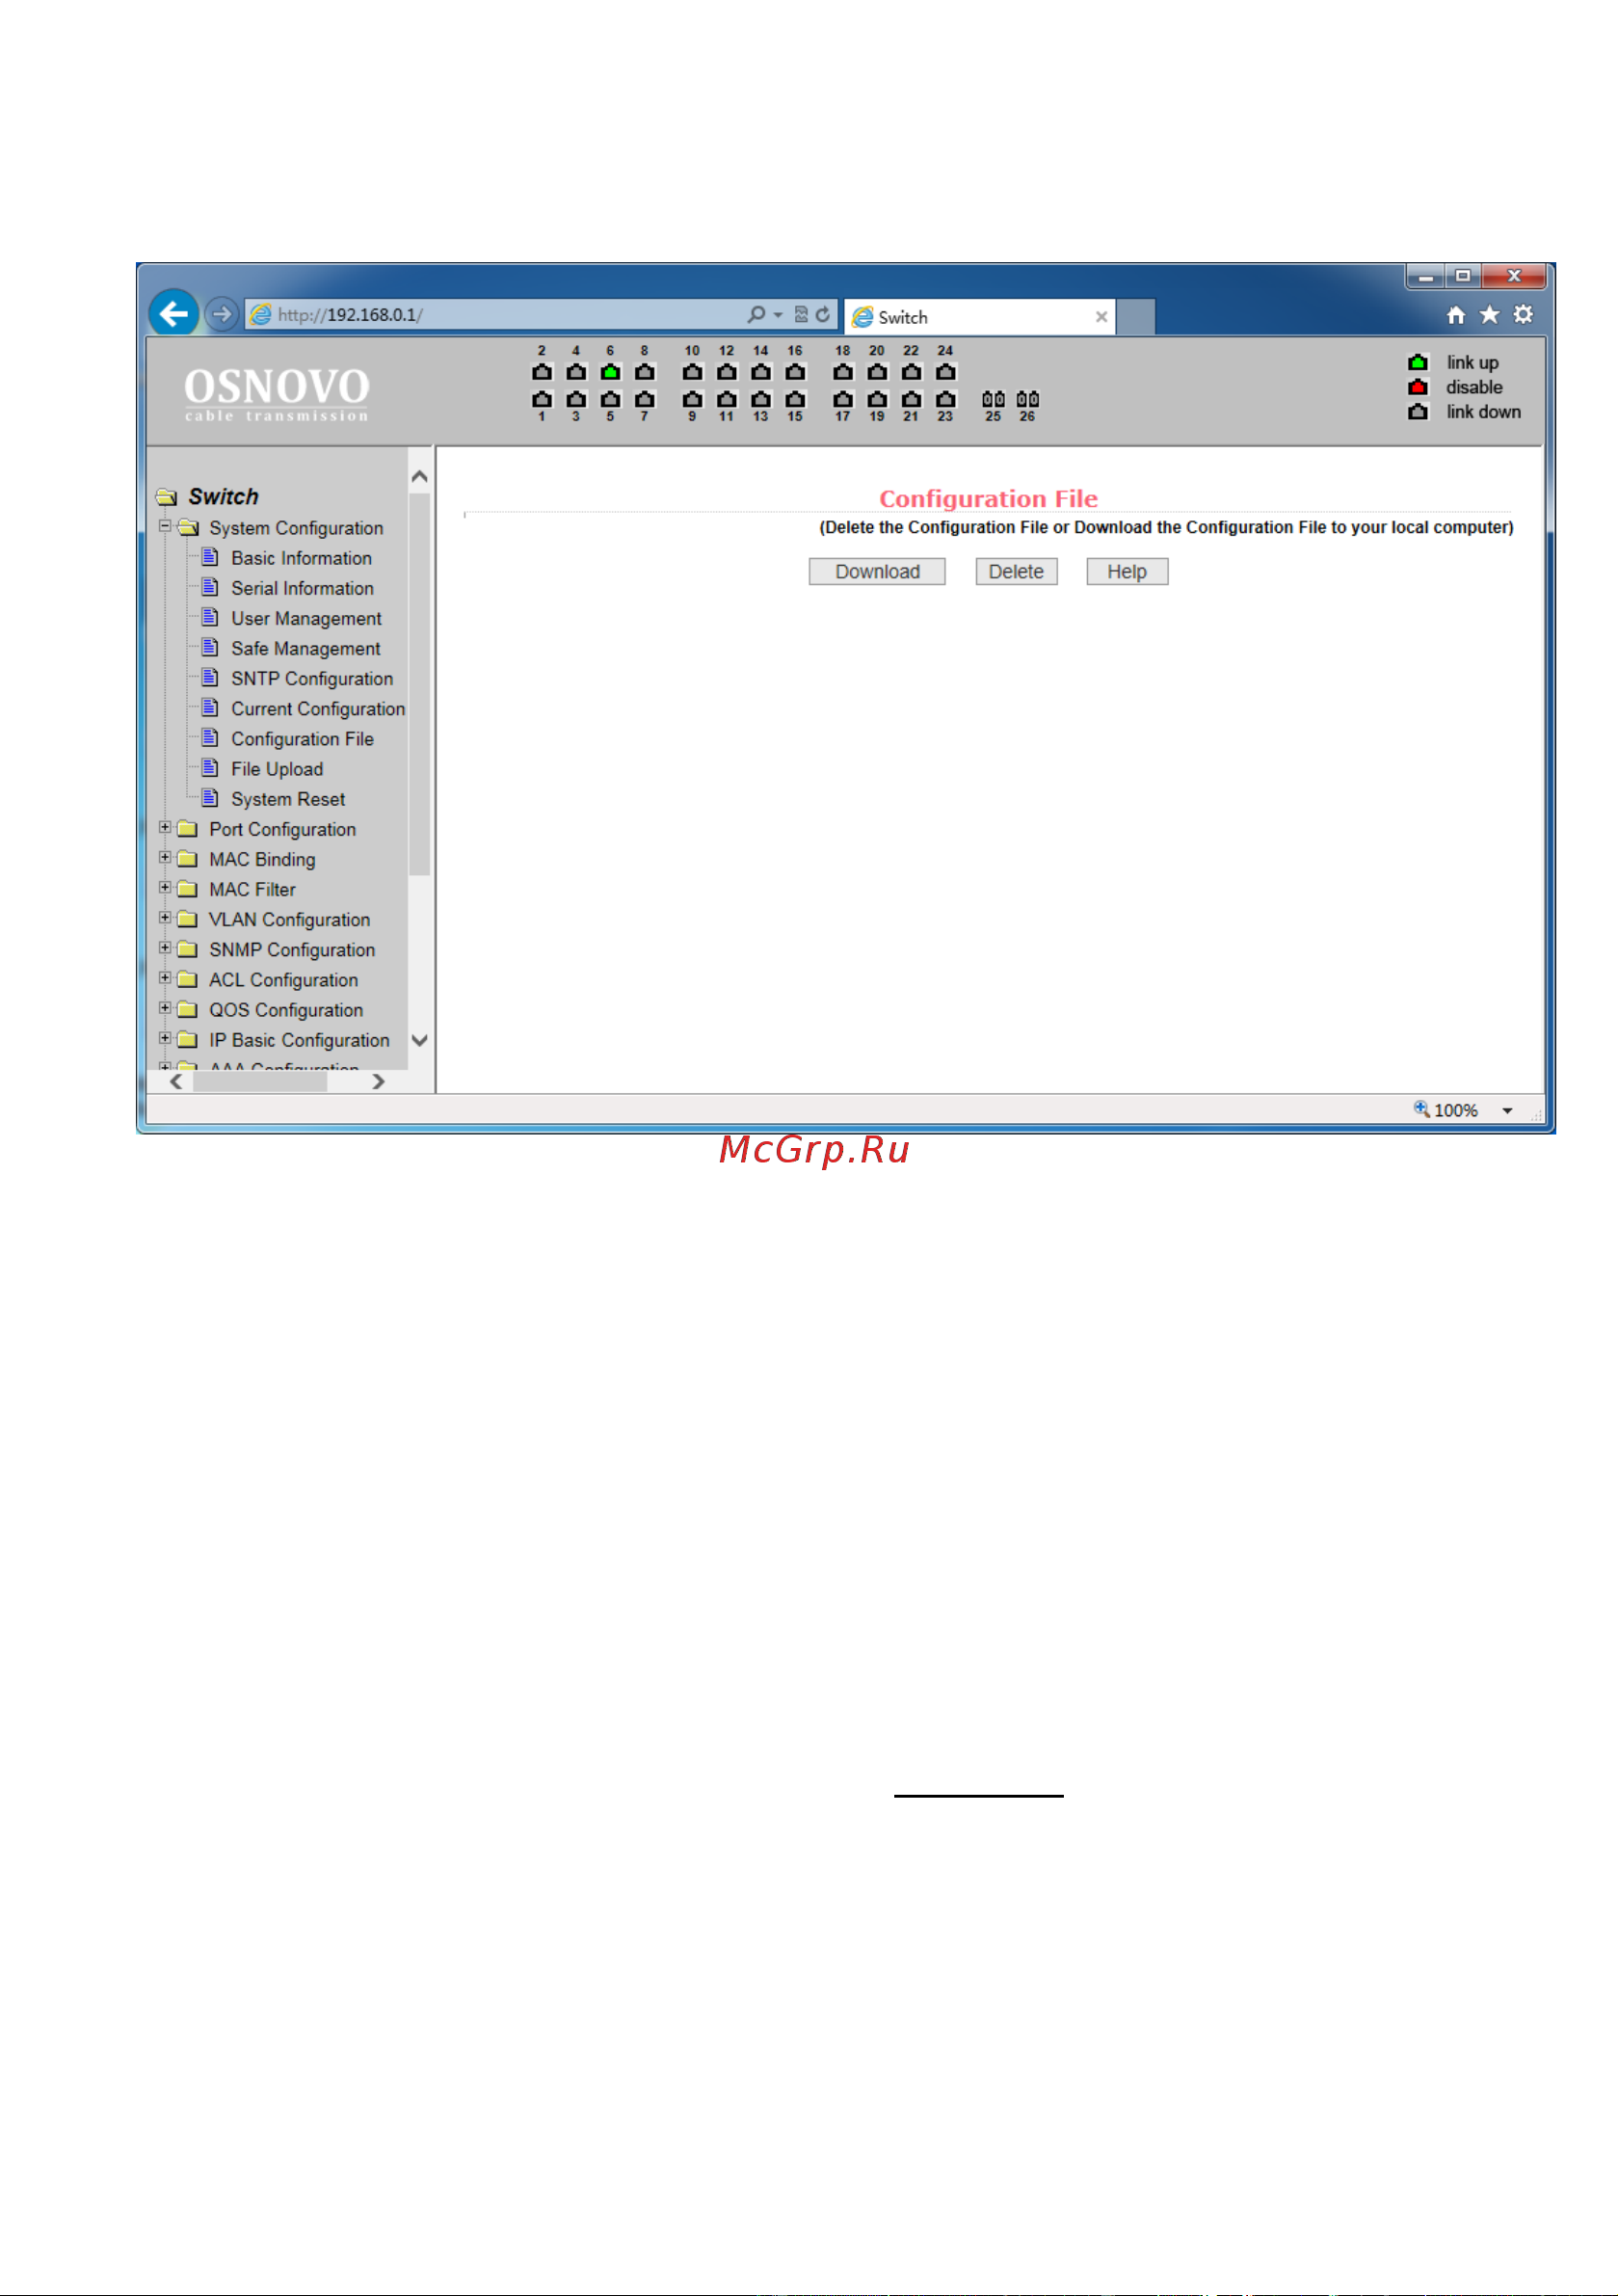The height and width of the screenshot is (2296, 1618).
Task: Click the zoom magnifier in status bar
Action: pos(1421,1108)
